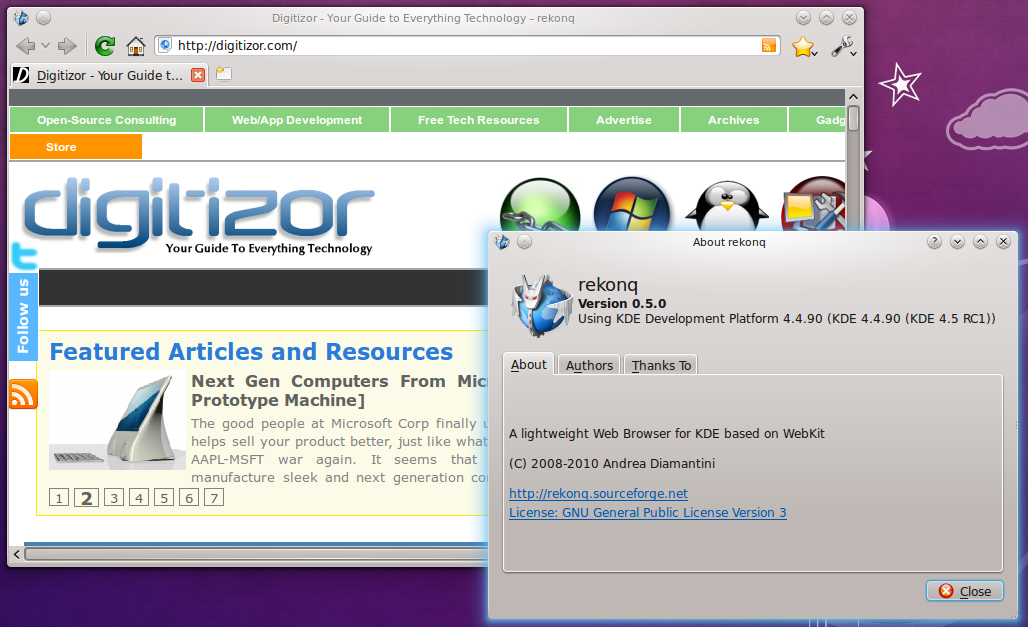Image resolution: width=1028 pixels, height=627 pixels.
Task: Open the new tab icon
Action: [223, 74]
